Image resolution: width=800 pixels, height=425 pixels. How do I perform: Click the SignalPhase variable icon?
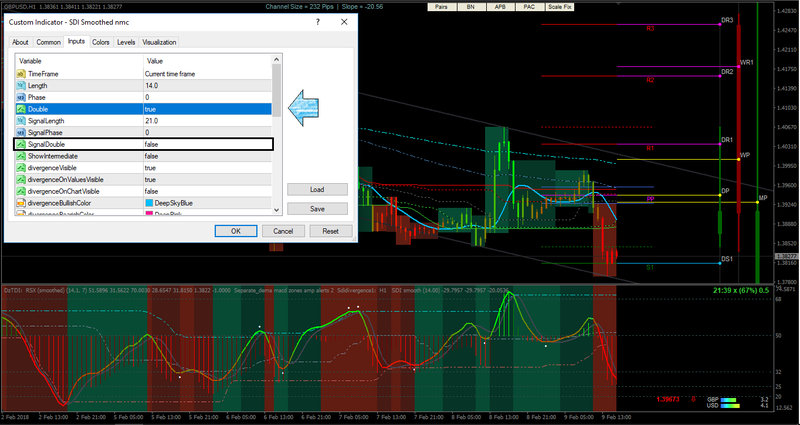click(20, 132)
